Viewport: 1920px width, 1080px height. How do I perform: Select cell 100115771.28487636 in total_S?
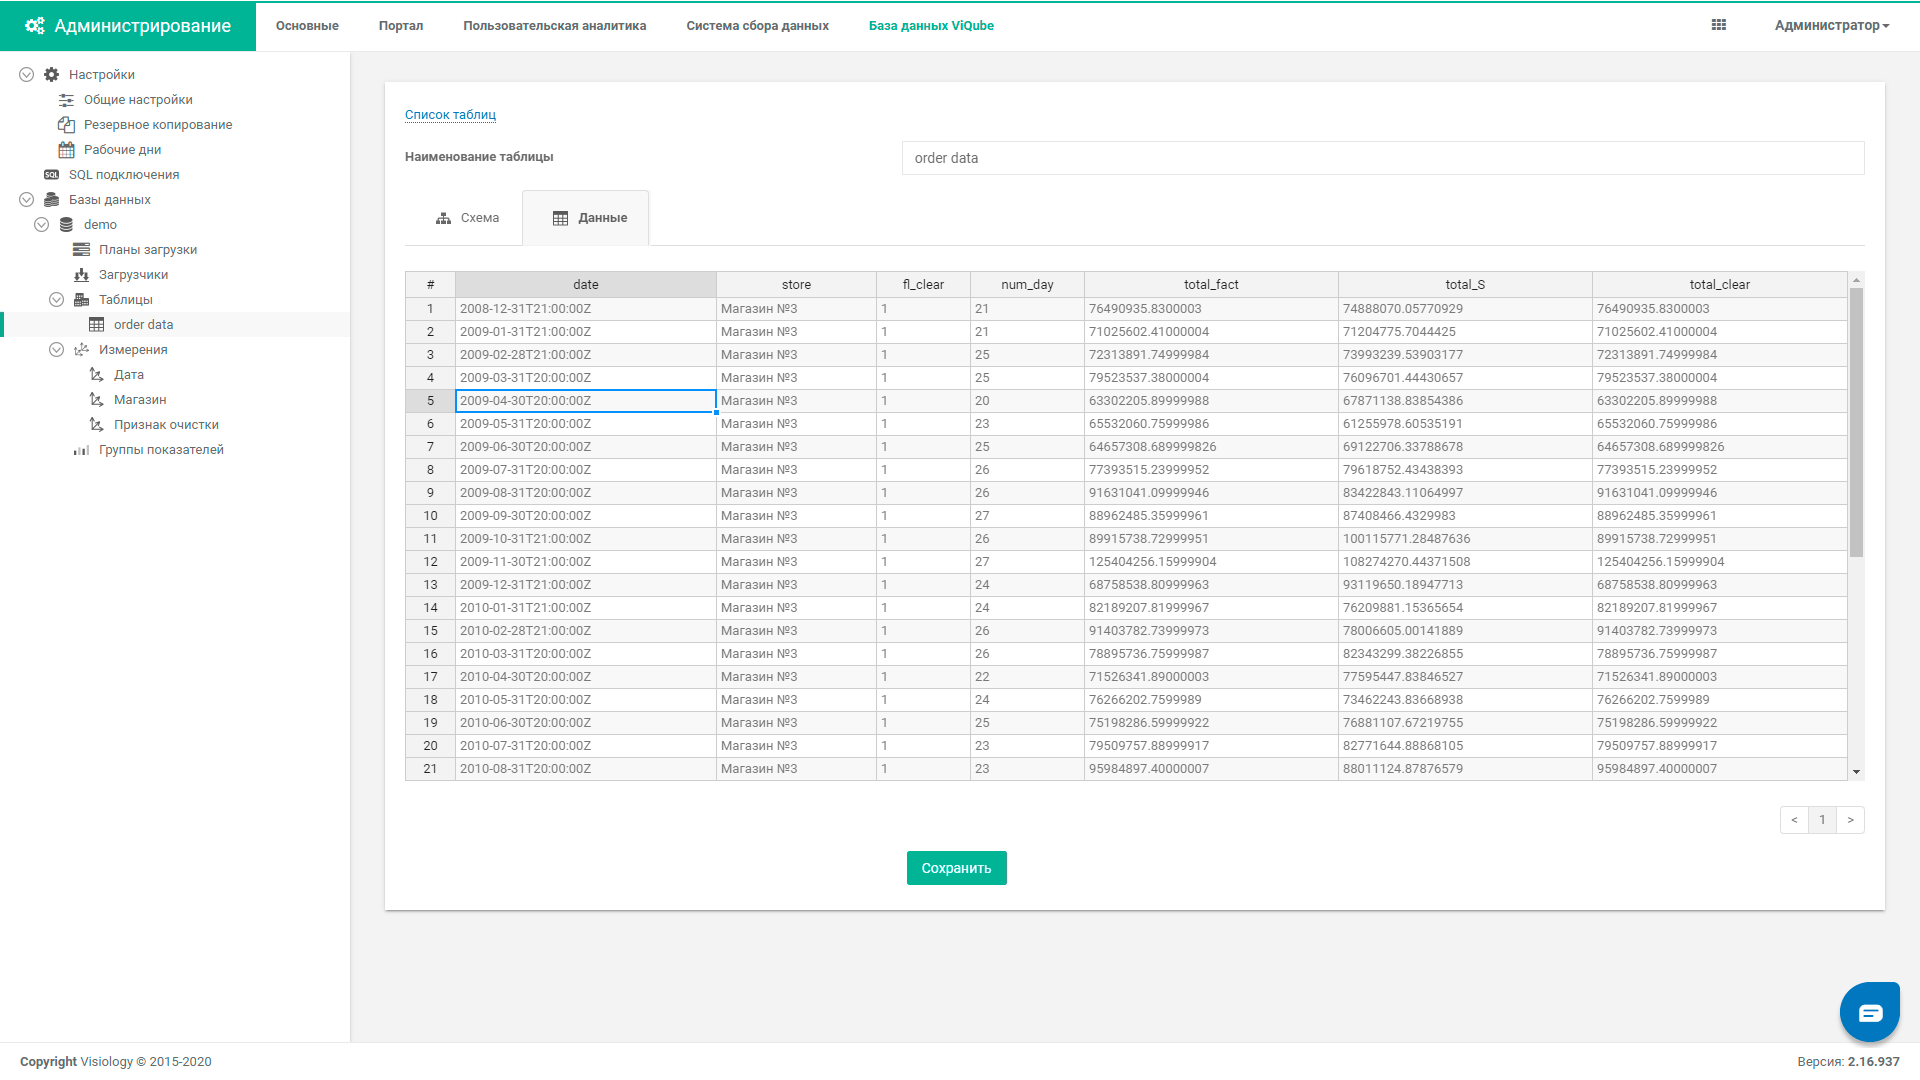[1465, 539]
